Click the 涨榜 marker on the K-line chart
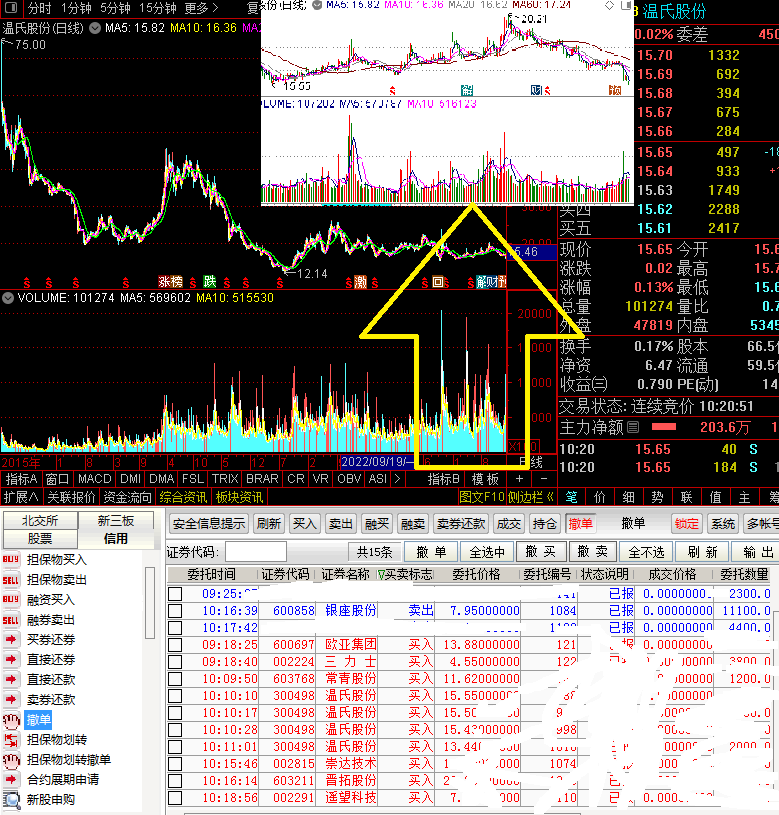Image resolution: width=779 pixels, height=815 pixels. [x=170, y=282]
